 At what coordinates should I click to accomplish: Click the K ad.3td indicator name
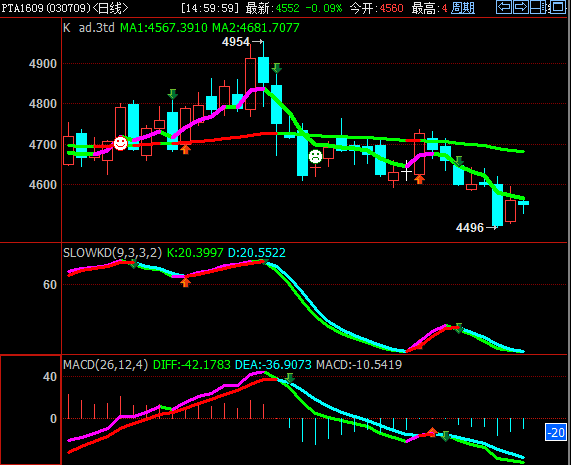pyautogui.click(x=89, y=28)
